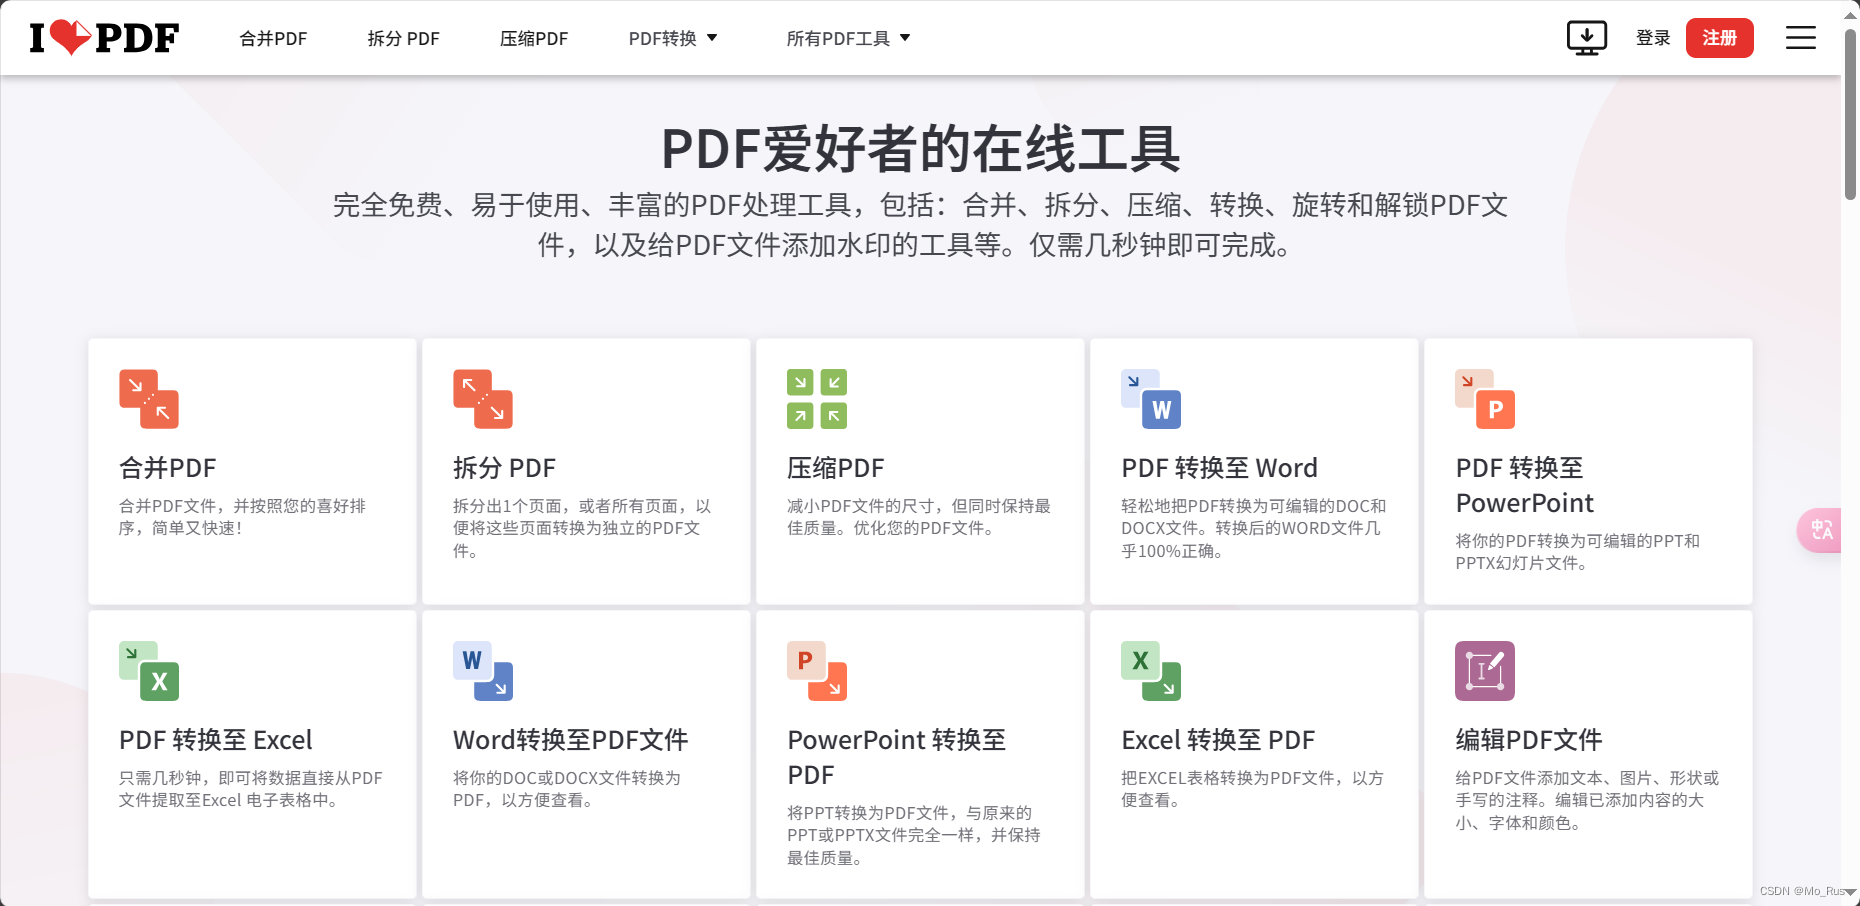The height and width of the screenshot is (906, 1860).
Task: Open the 合并PDF card title
Action: tap(168, 468)
